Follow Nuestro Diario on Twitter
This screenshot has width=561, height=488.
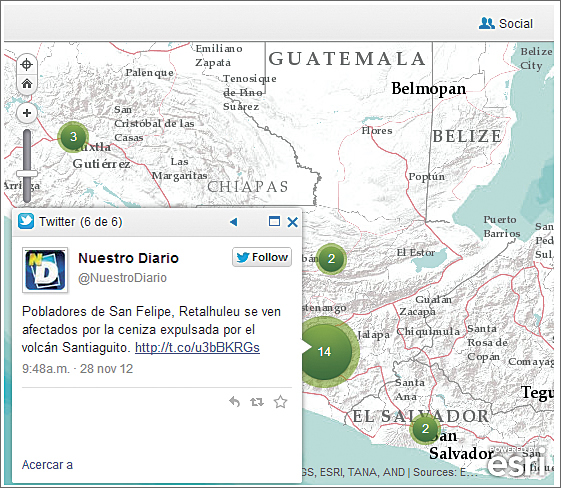point(262,257)
